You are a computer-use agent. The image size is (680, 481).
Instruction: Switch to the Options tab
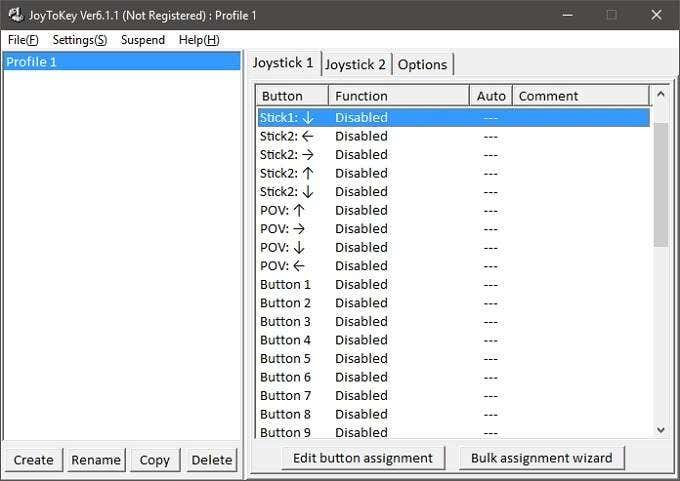pyautogui.click(x=422, y=64)
